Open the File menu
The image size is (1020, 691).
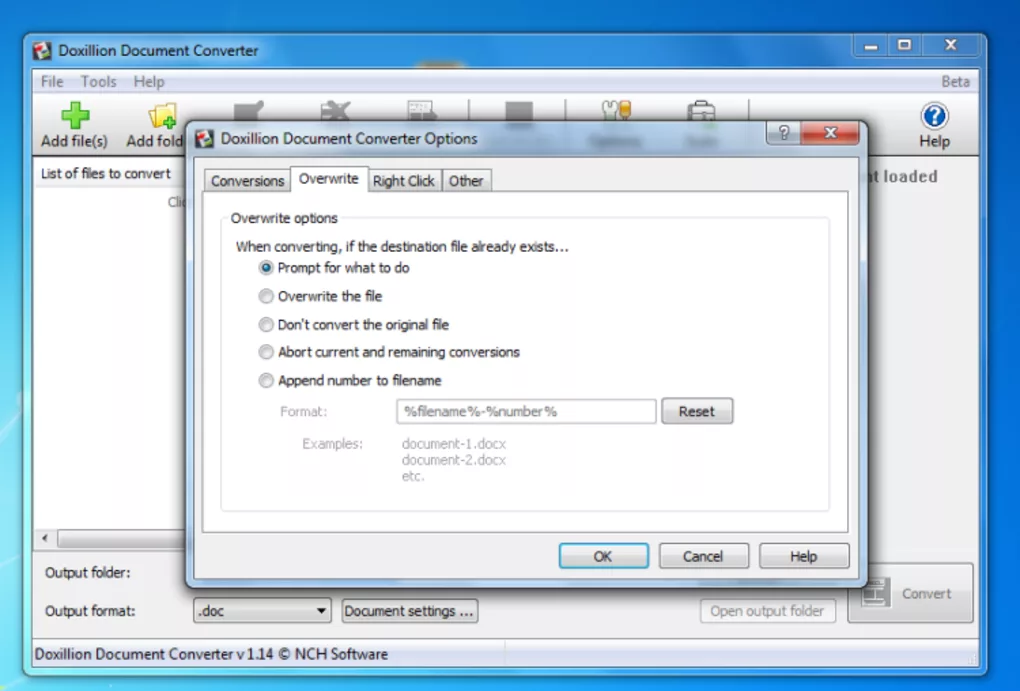tap(52, 82)
